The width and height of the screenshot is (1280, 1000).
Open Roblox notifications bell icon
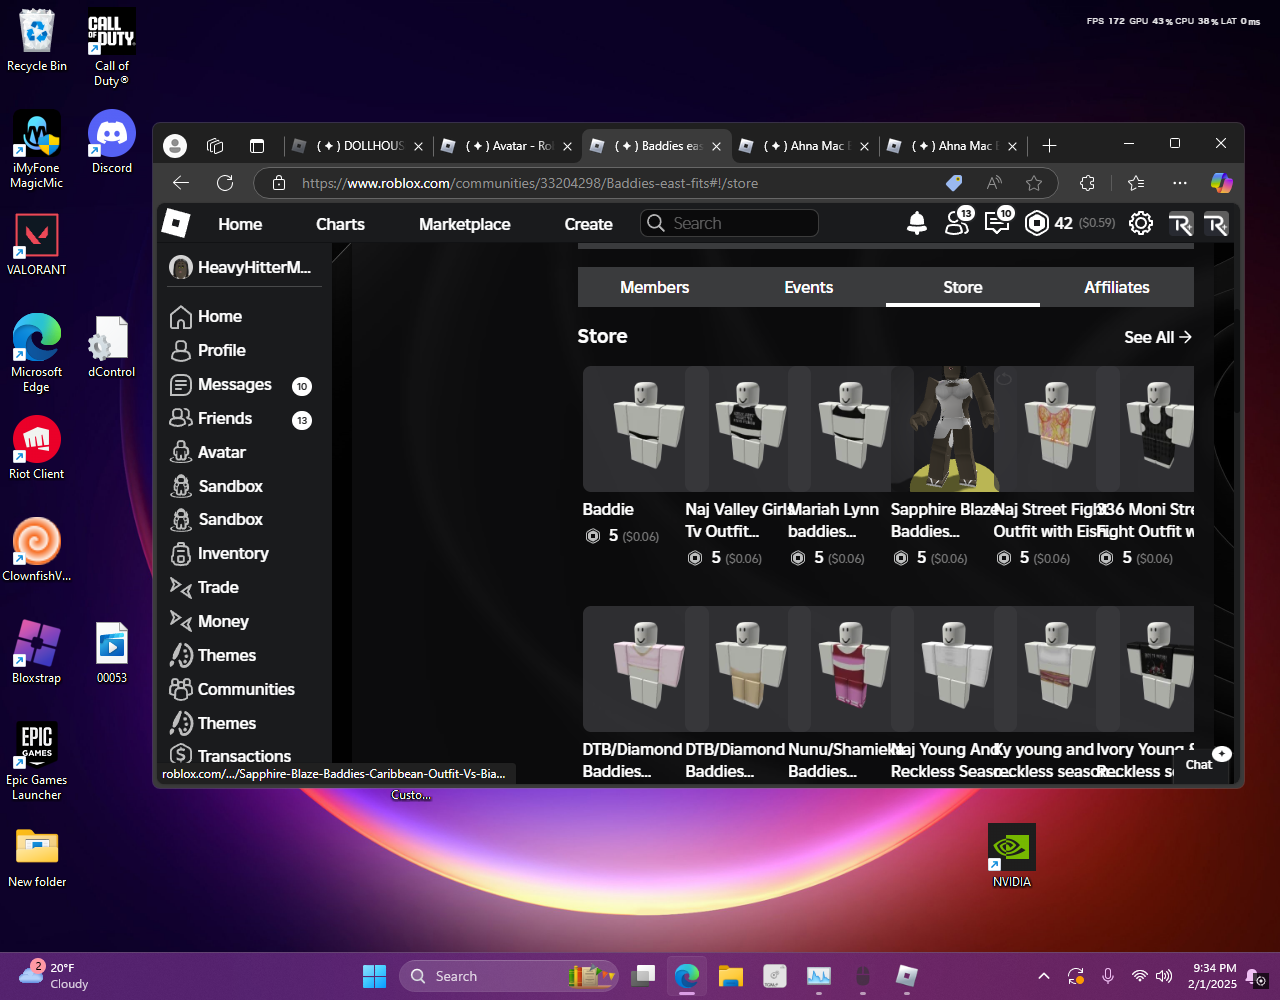(916, 223)
